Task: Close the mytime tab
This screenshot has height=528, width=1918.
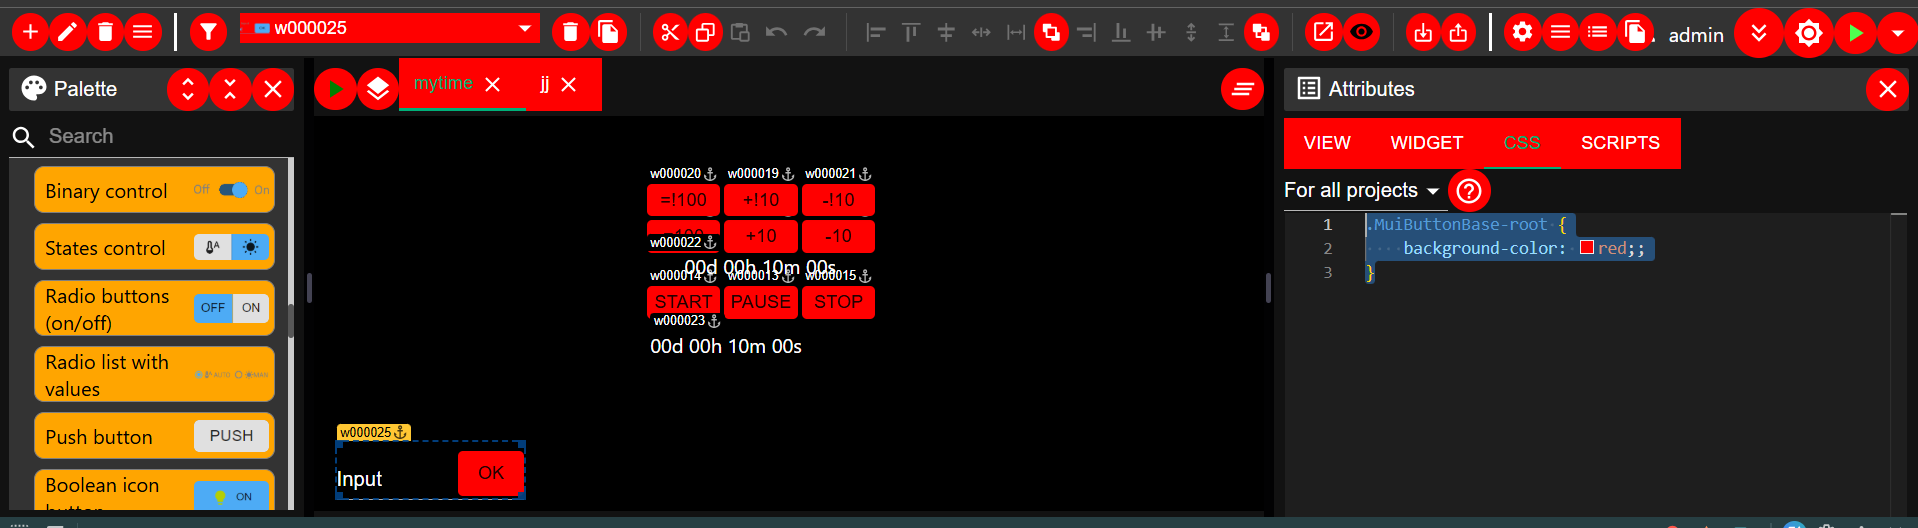Action: click(x=492, y=85)
